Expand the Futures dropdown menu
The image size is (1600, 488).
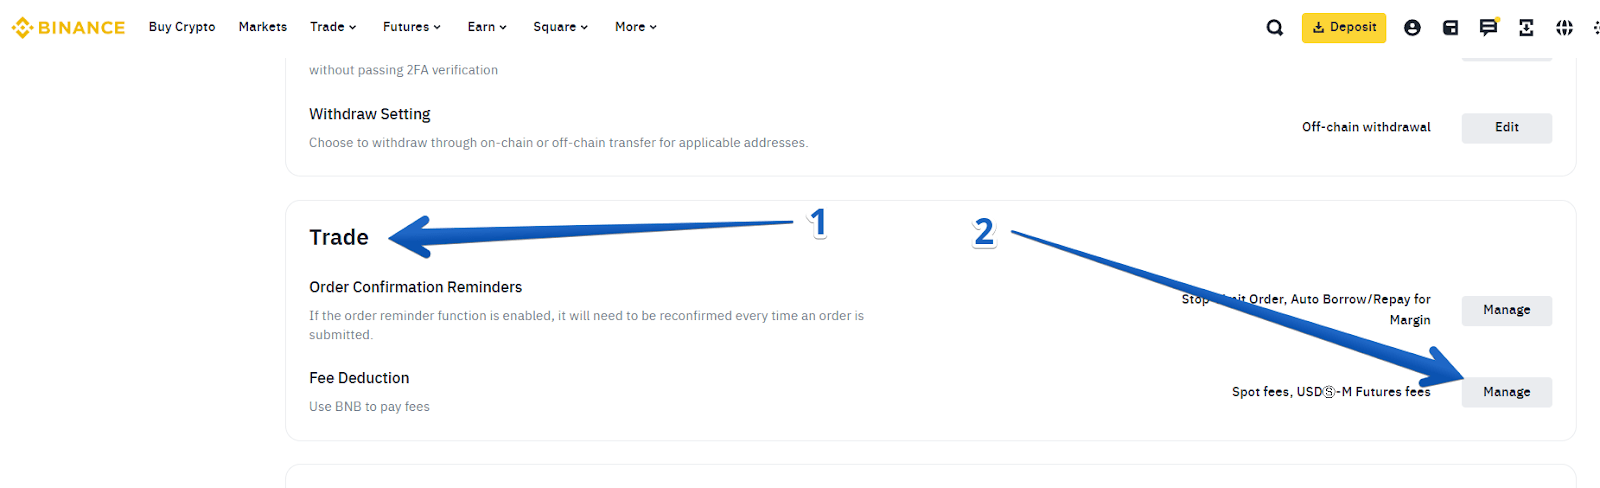click(411, 27)
